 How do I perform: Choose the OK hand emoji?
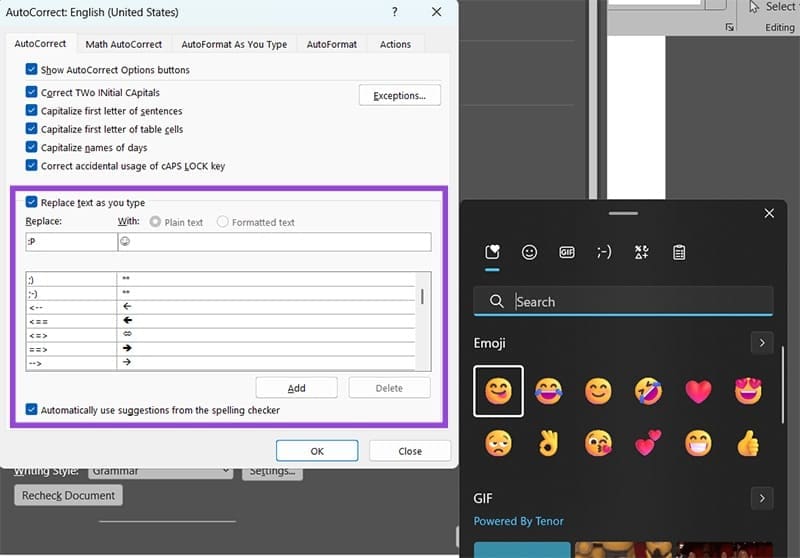pyautogui.click(x=547, y=442)
